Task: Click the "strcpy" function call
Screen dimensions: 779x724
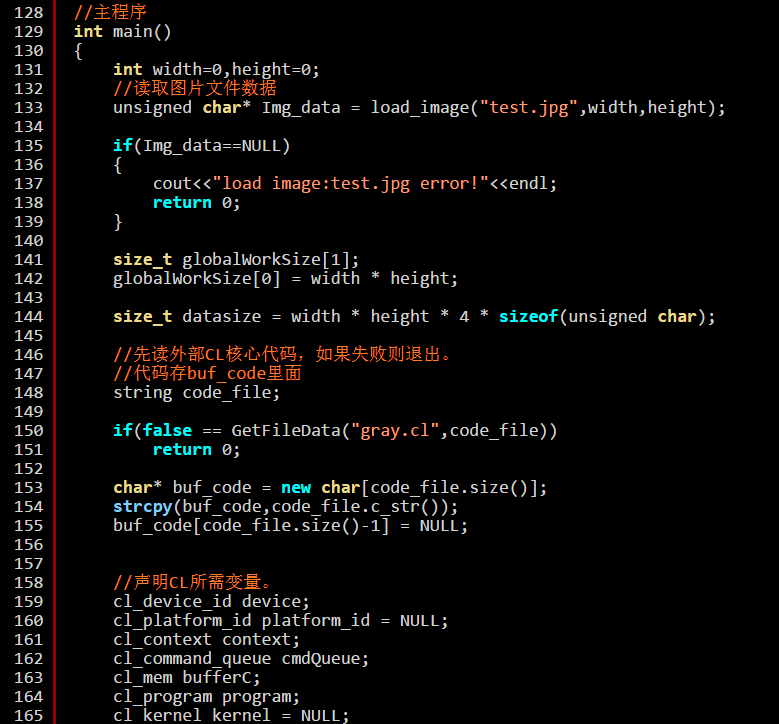Action: (x=143, y=506)
